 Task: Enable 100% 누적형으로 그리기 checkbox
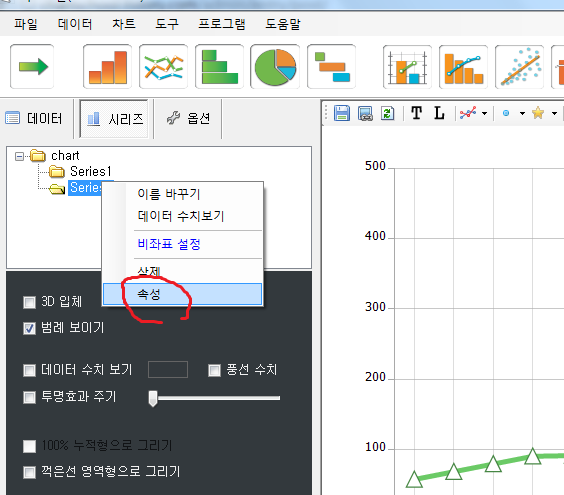pos(29,446)
